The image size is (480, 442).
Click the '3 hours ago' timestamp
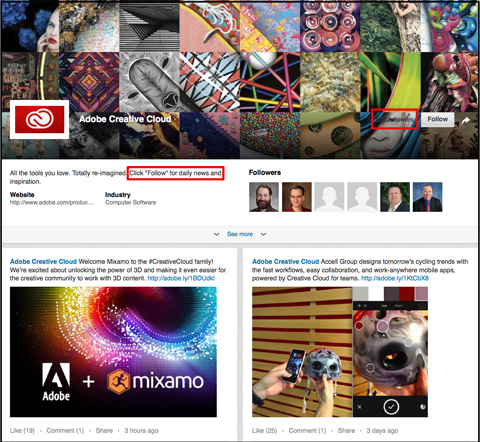(141, 430)
